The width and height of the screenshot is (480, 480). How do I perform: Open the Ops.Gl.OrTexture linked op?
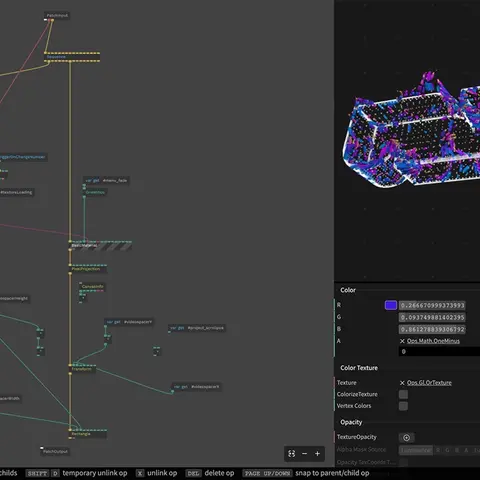click(429, 383)
